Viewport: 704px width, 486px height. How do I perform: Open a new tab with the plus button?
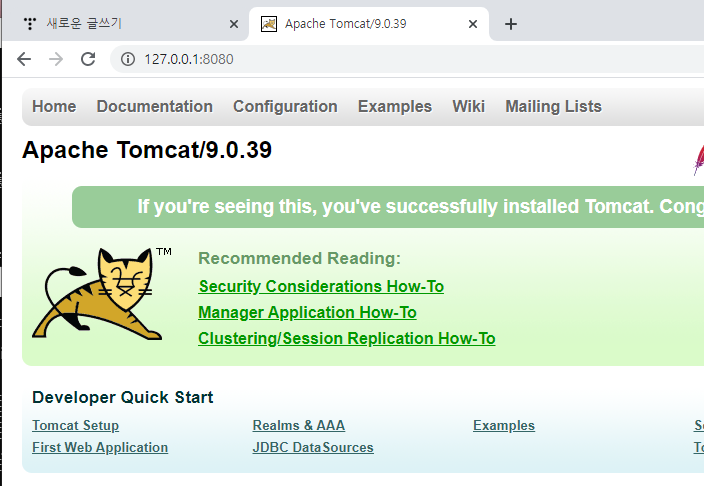pyautogui.click(x=510, y=24)
